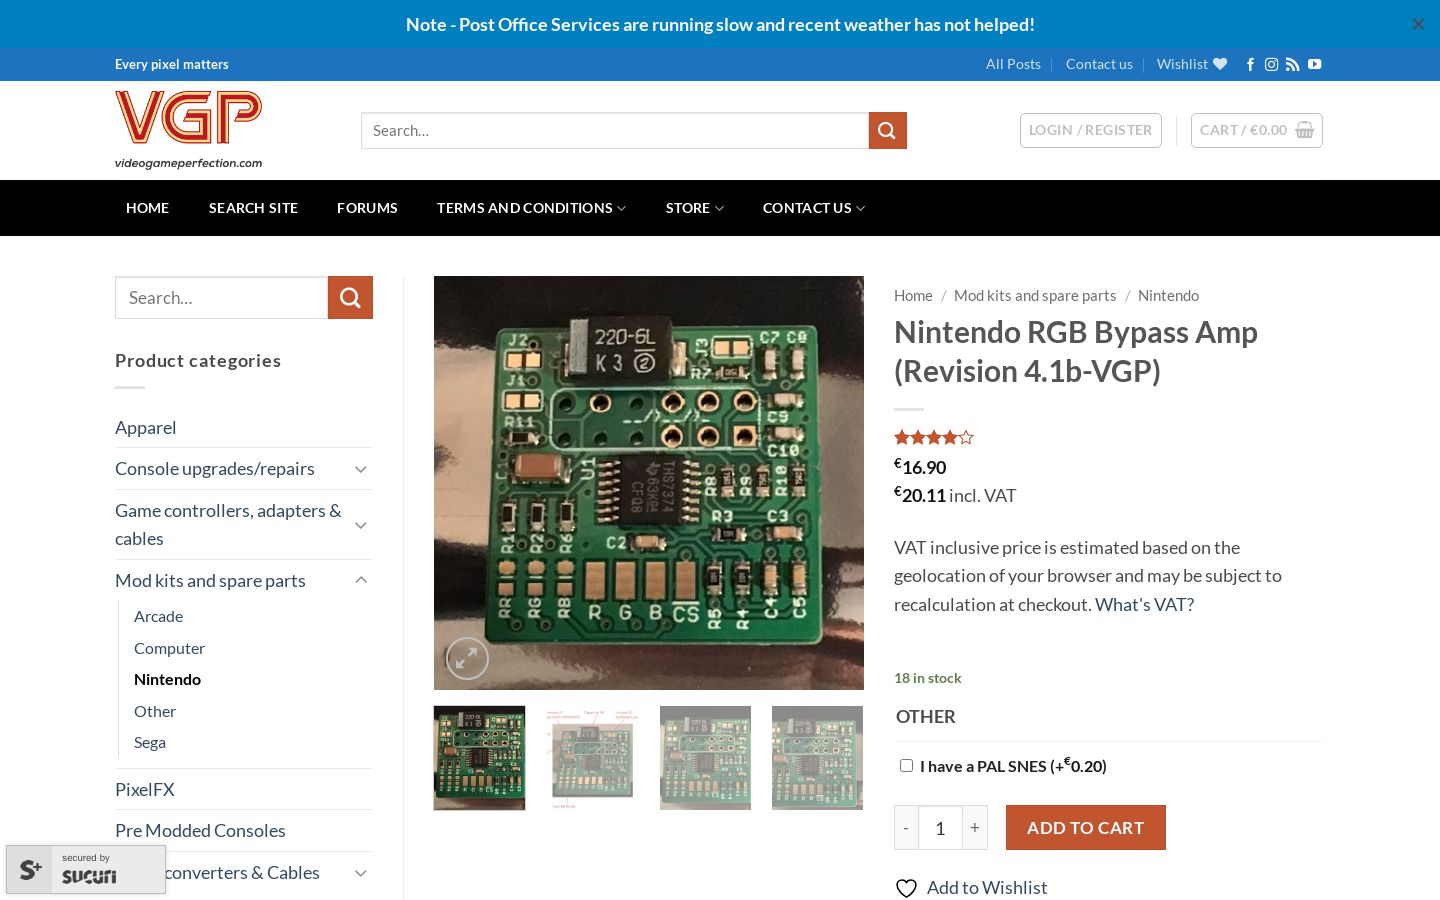Tick the 'I have a PAL SNES' checkbox
Image resolution: width=1440 pixels, height=900 pixels.
(906, 765)
